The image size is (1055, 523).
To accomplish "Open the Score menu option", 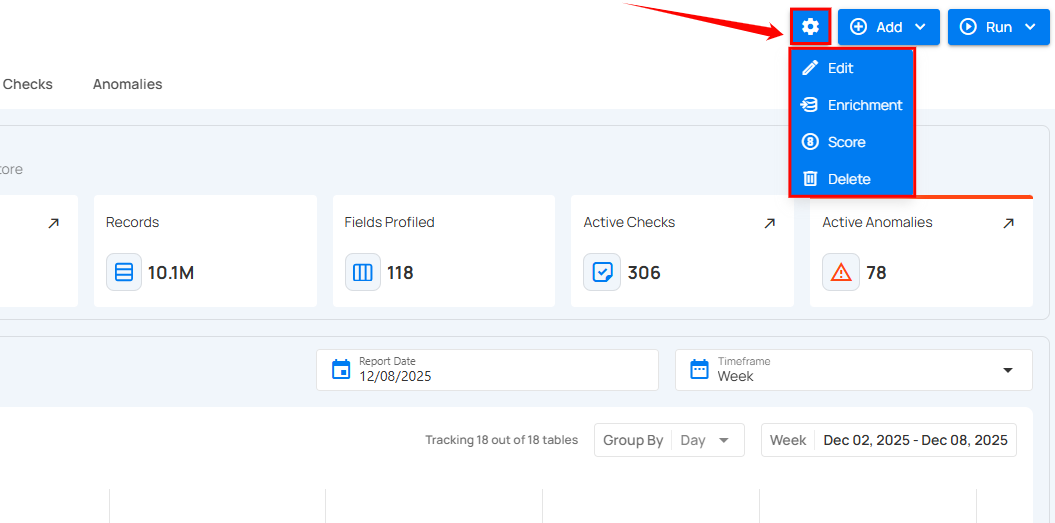I will pyautogui.click(x=846, y=142).
